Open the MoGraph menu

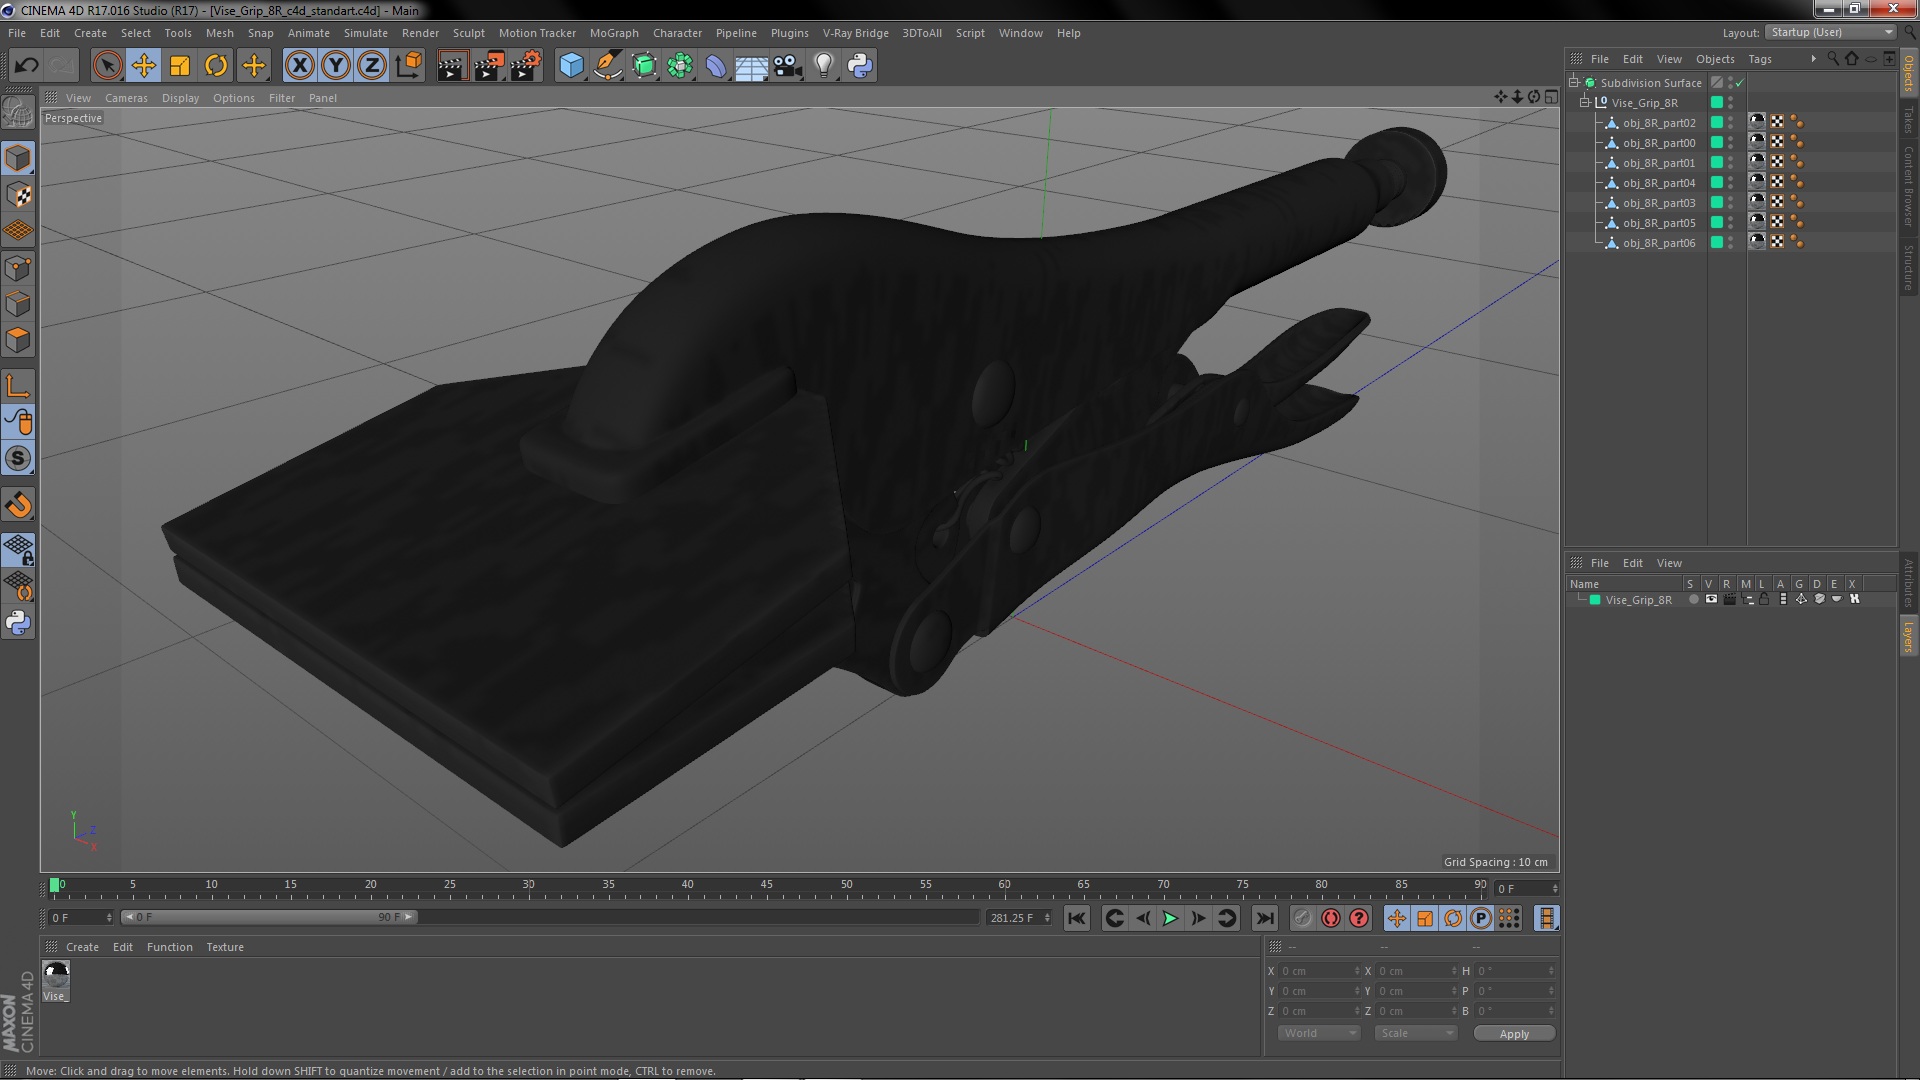(613, 33)
